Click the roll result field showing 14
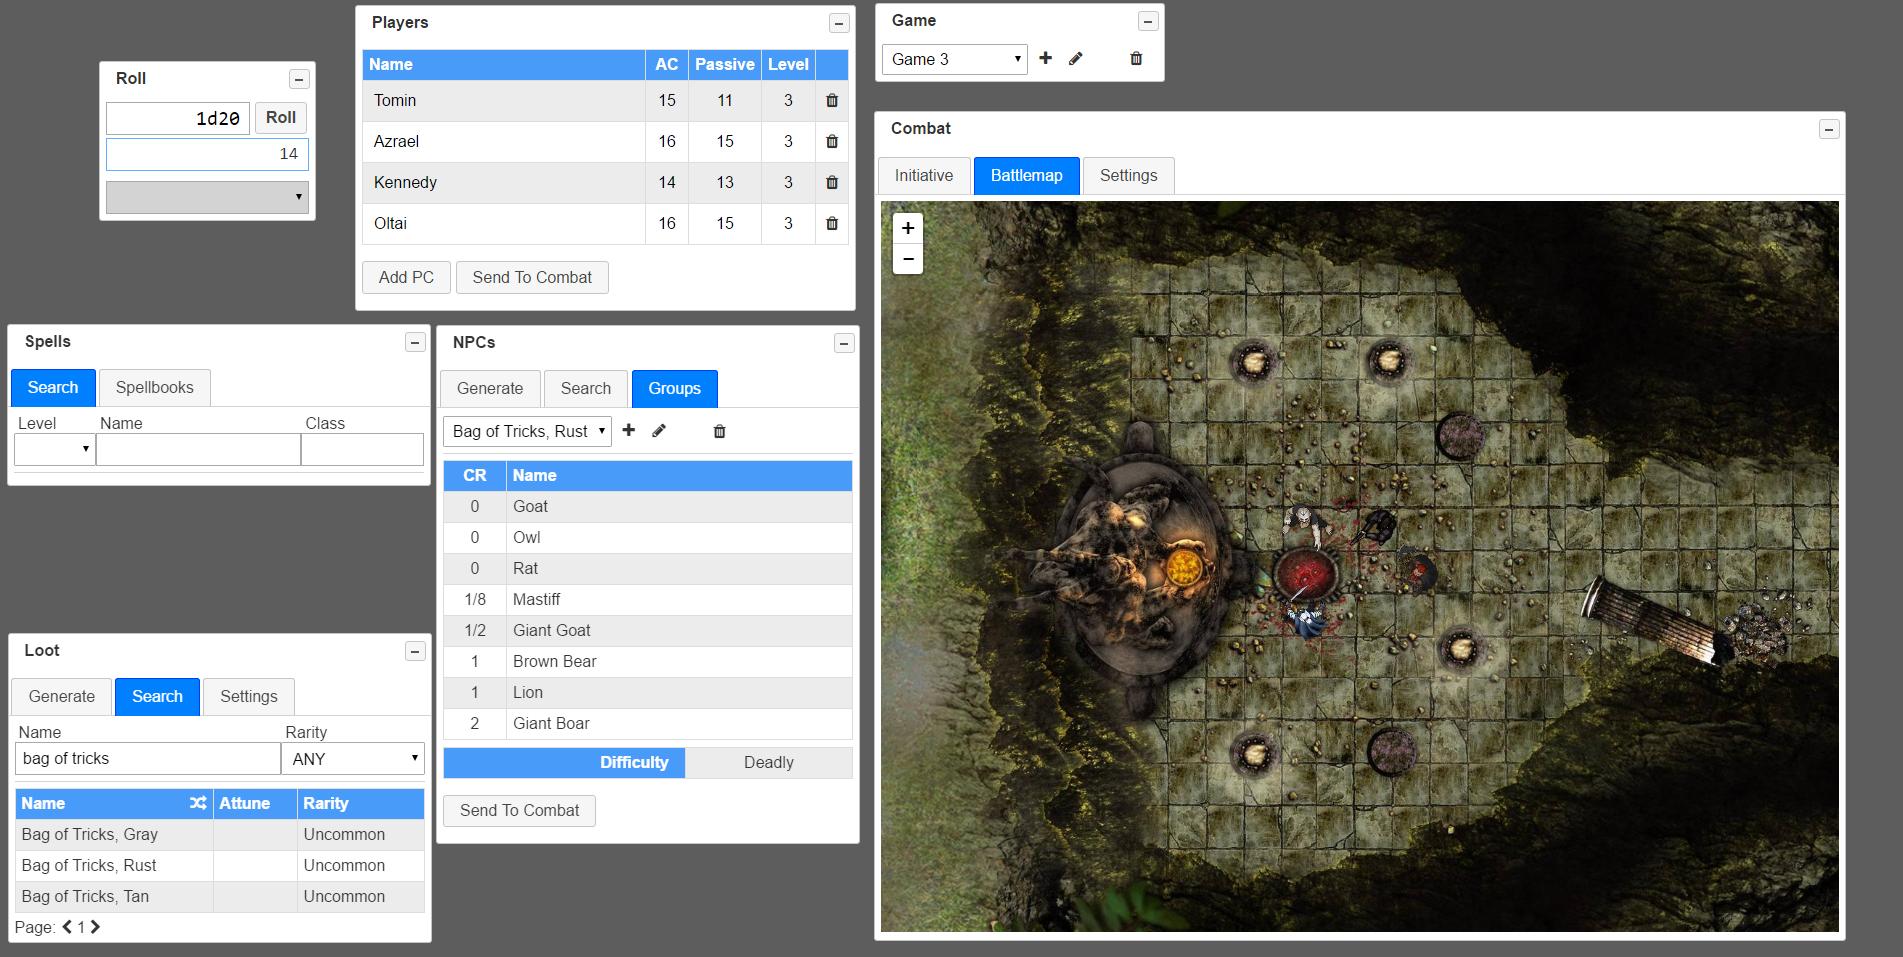This screenshot has width=1903, height=957. [207, 154]
